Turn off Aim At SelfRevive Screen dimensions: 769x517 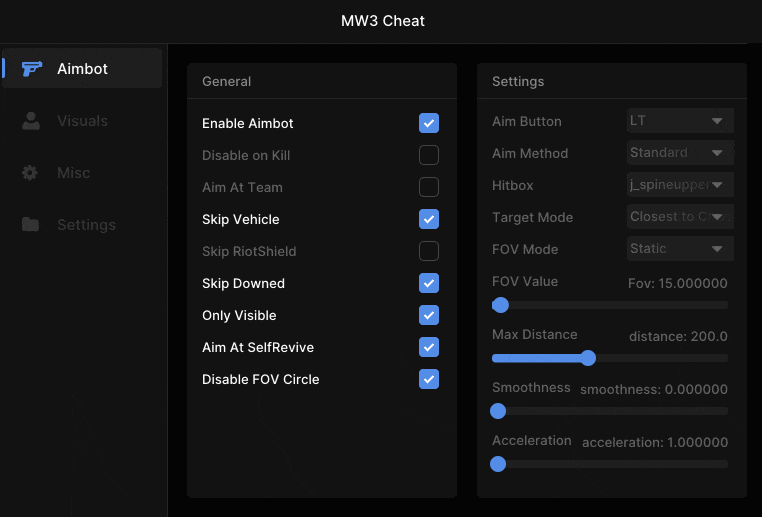(x=429, y=347)
